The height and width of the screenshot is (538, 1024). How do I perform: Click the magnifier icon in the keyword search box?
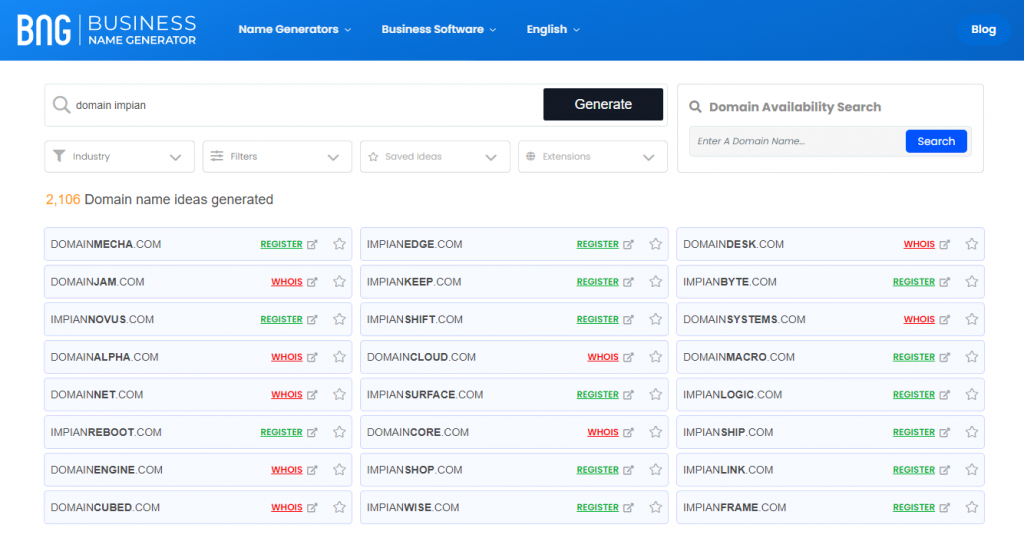(x=61, y=105)
